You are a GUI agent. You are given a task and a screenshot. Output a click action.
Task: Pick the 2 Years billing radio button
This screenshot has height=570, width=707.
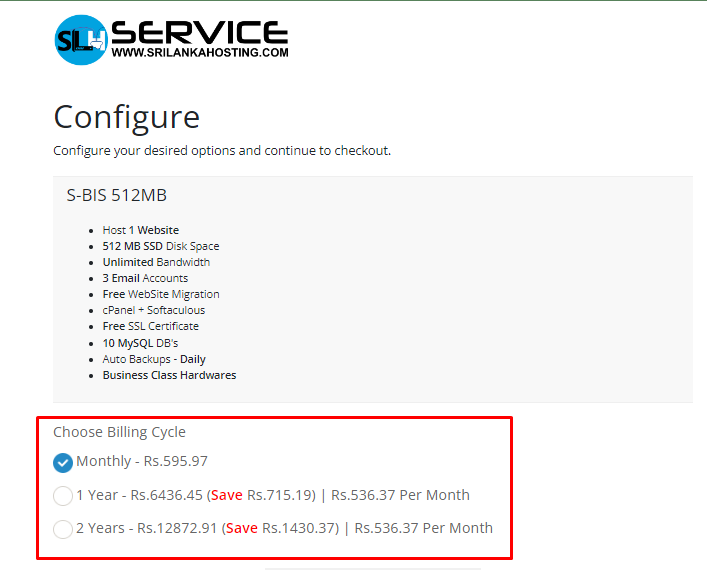coord(63,528)
